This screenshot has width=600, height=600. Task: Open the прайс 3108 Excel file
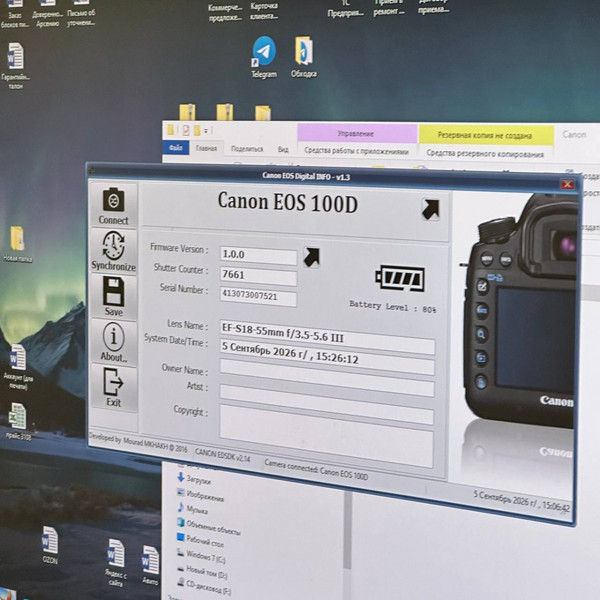pyautogui.click(x=18, y=421)
